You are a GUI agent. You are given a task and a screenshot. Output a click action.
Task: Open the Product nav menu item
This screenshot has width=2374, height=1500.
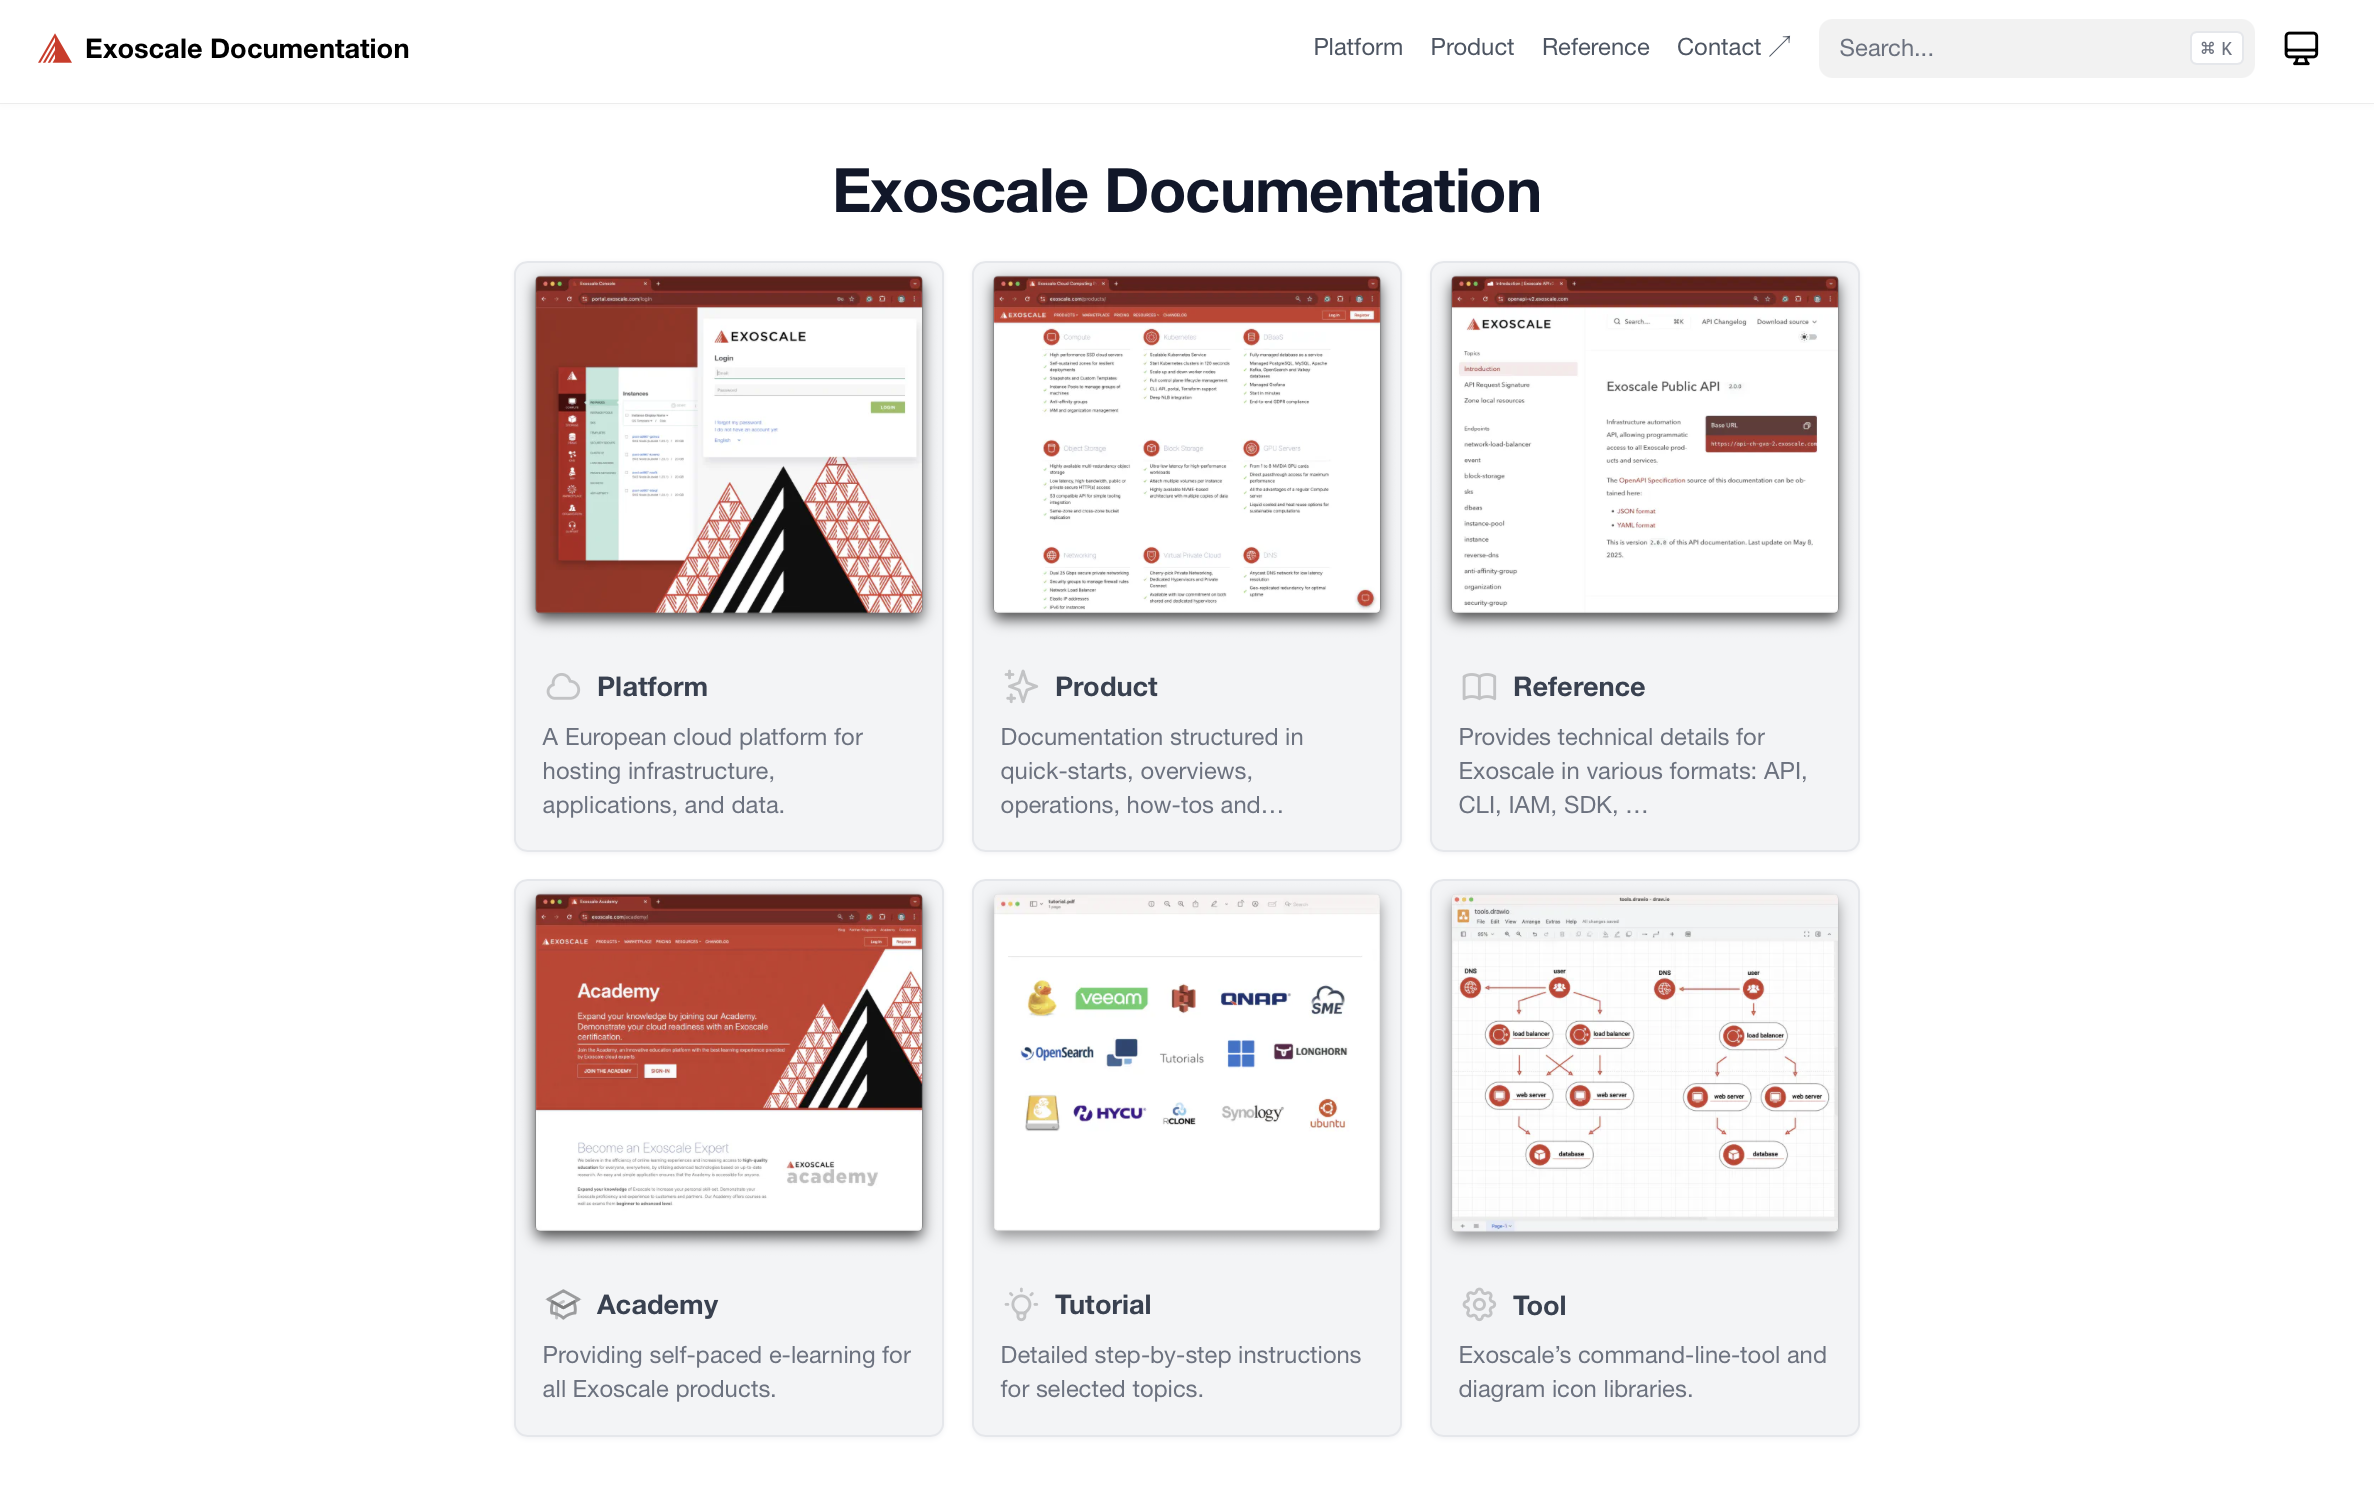[x=1471, y=47]
